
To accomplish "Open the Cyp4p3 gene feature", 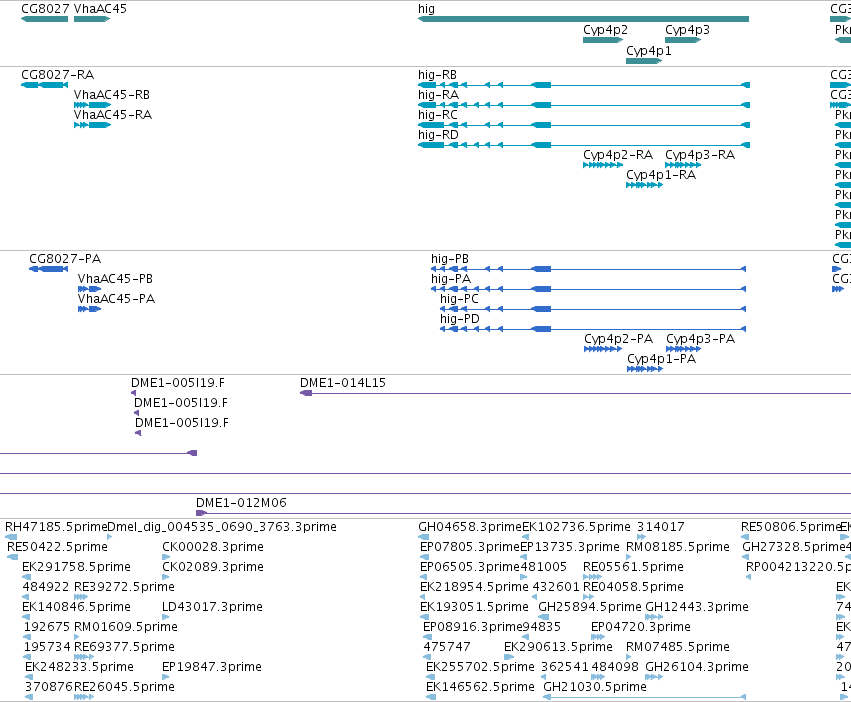I will 683,40.
